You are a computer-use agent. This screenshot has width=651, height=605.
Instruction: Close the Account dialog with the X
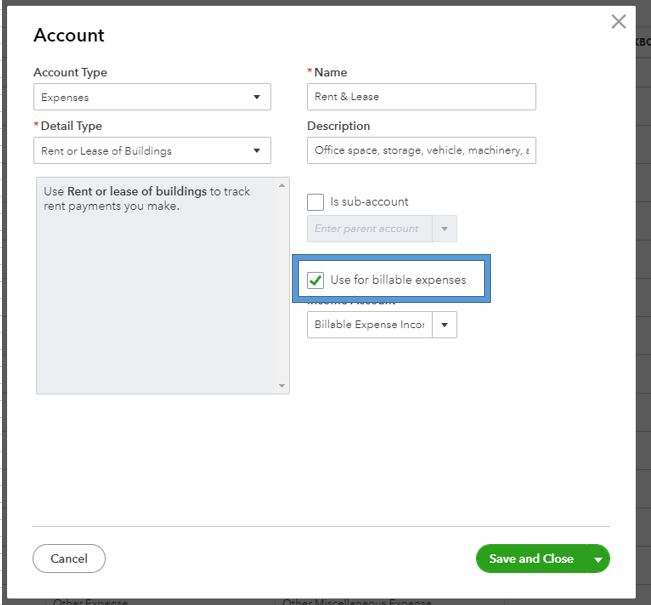coord(618,22)
